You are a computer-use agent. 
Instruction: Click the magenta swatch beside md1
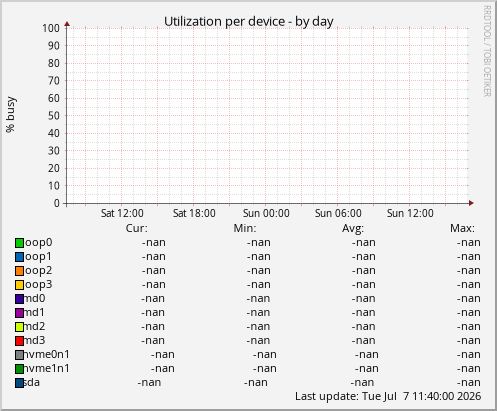coord(19,313)
